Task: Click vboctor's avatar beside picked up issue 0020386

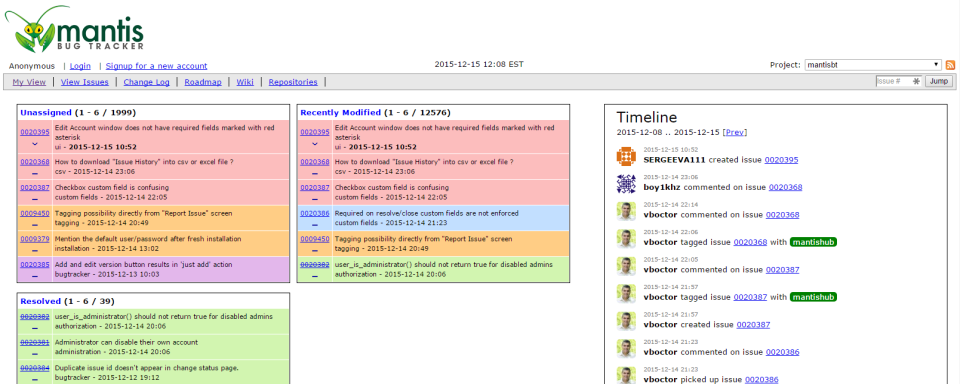Action: pyautogui.click(x=626, y=375)
